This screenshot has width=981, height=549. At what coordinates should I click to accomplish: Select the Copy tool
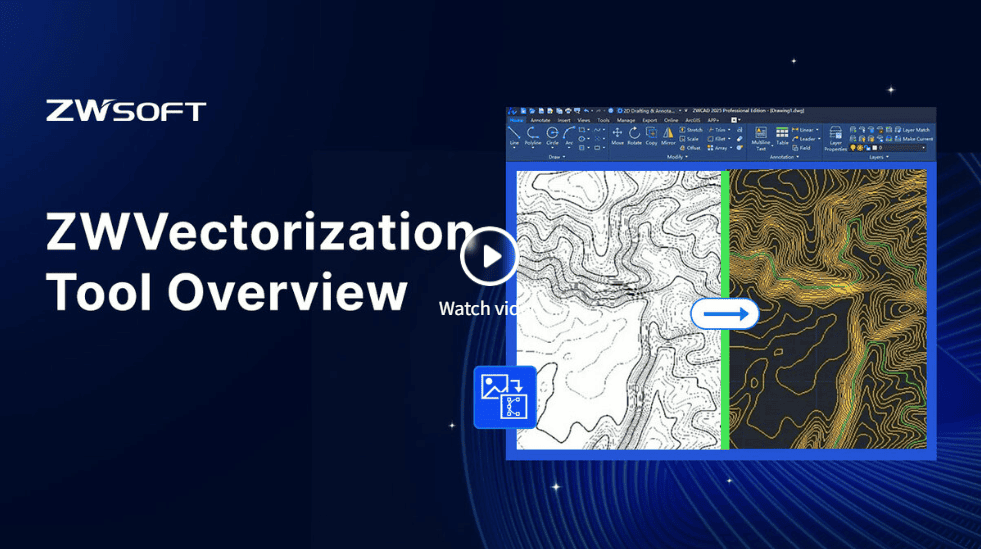651,136
